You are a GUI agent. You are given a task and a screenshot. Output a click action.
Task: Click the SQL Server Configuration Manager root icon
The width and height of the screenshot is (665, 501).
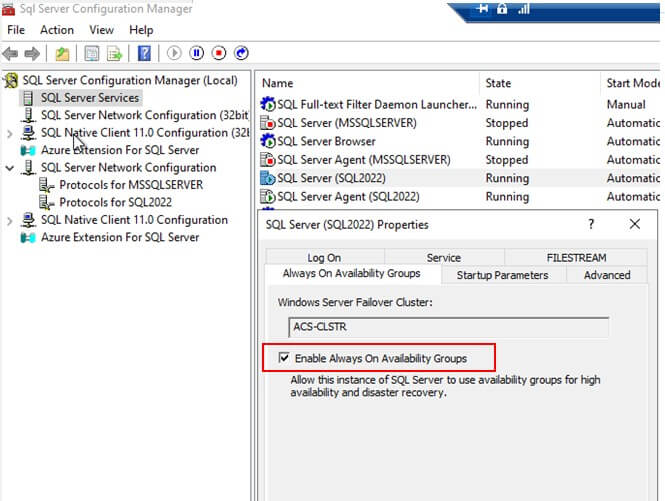[11, 80]
